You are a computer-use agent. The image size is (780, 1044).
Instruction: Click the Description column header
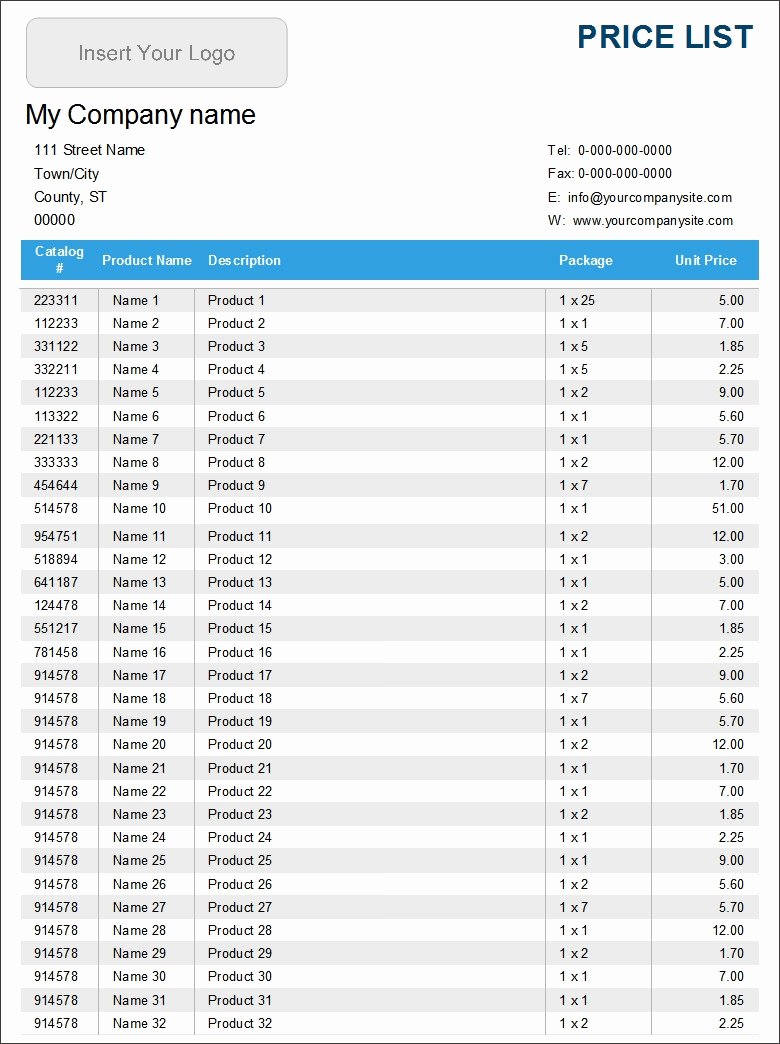(244, 260)
